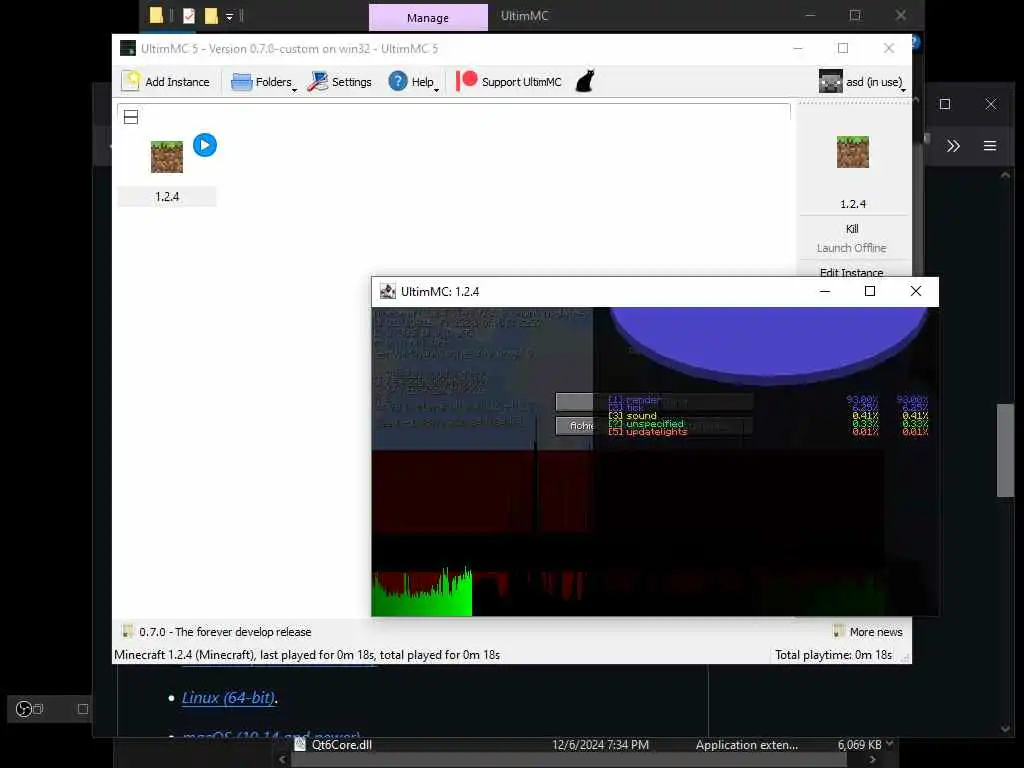The width and height of the screenshot is (1024, 768).
Task: Click the Explorer horizontal scrollbar left arrow
Action: [282, 760]
